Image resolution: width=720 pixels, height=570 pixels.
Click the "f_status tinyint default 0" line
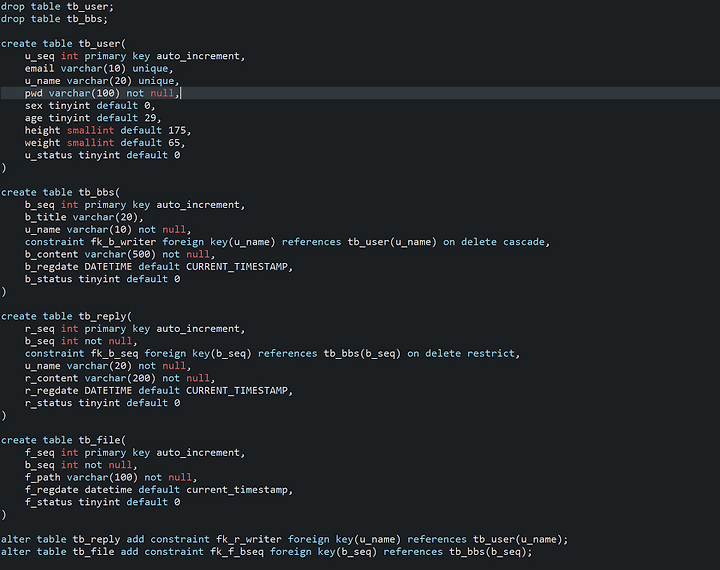tap(102, 503)
